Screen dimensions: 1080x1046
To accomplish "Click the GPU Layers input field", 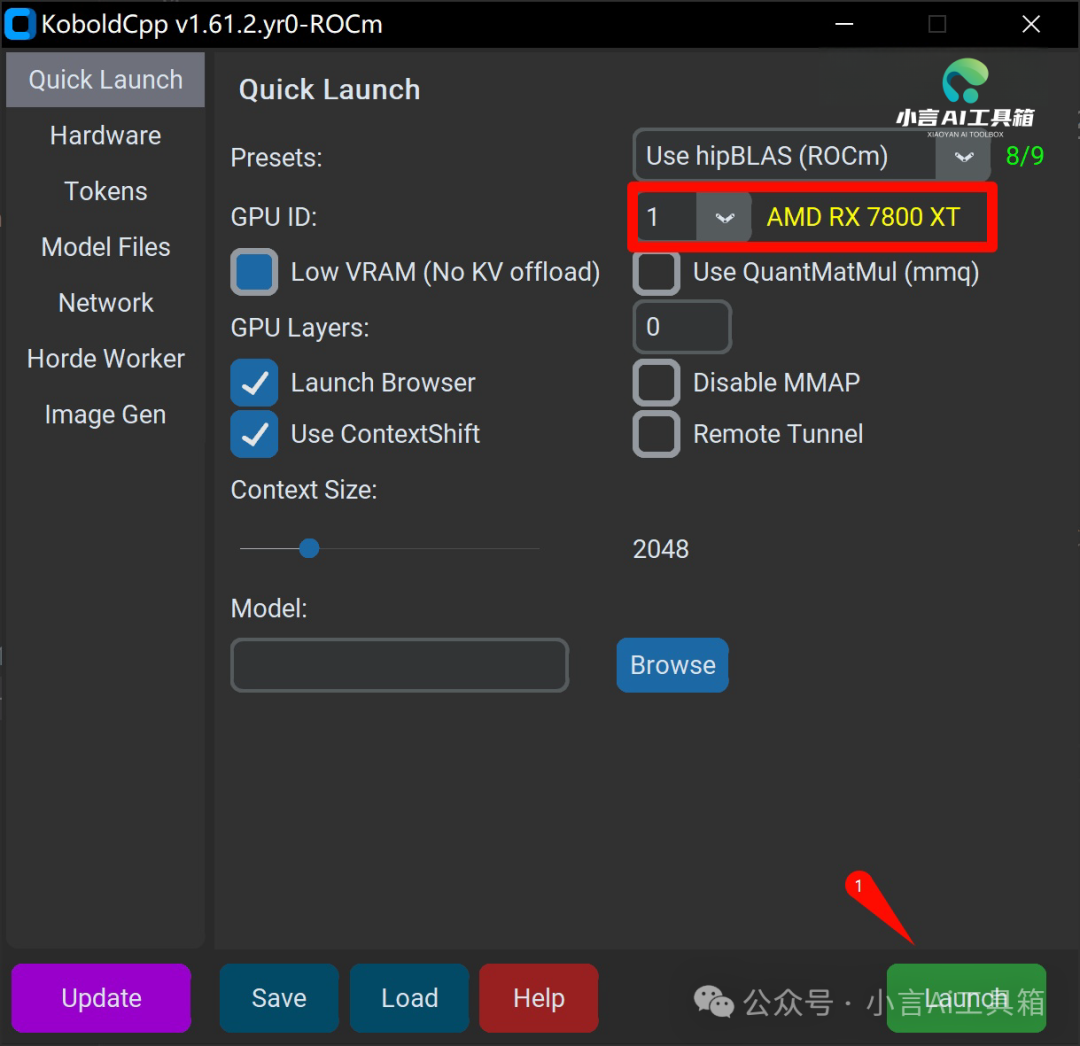I will [x=682, y=327].
